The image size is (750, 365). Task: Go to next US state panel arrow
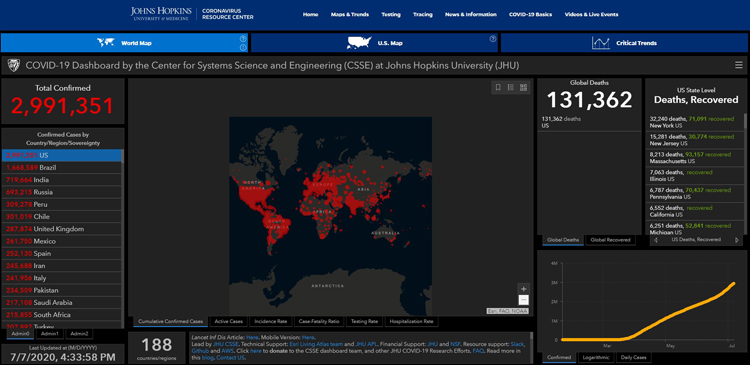click(737, 240)
